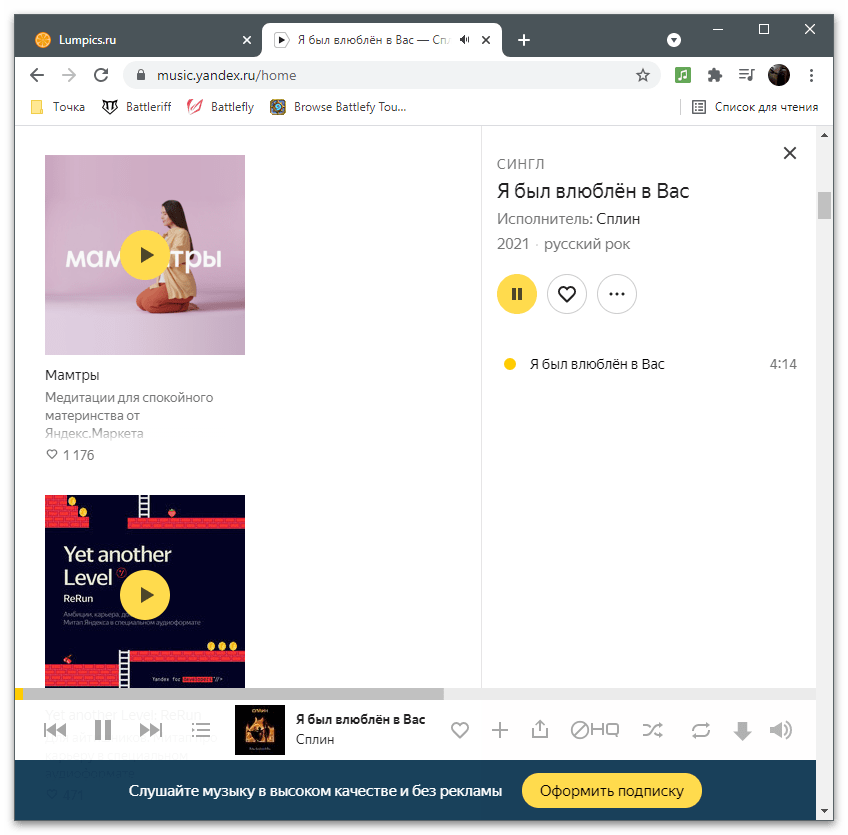Open the play queue list icon
The image size is (848, 835).
201,730
